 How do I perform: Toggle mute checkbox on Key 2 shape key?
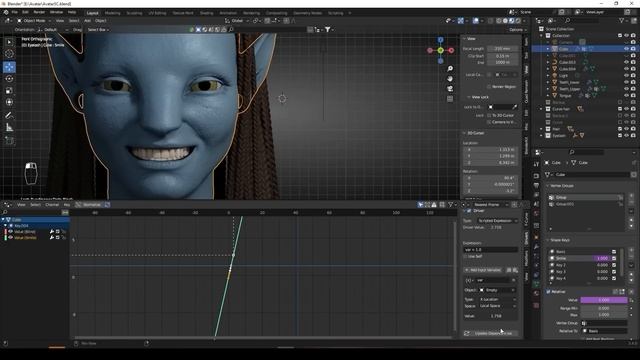coord(614,265)
